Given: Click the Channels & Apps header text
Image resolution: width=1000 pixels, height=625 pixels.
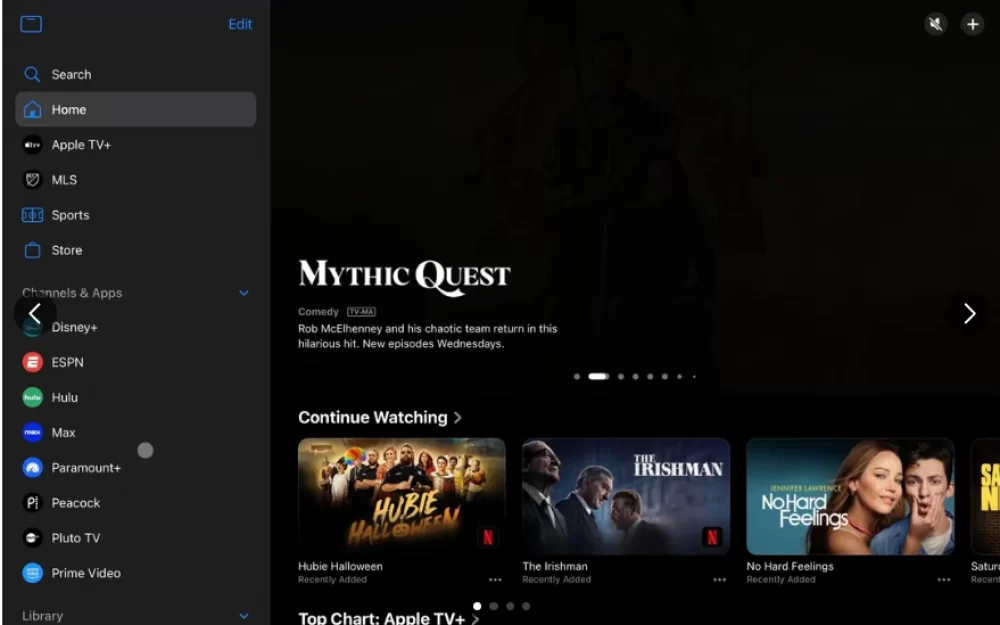Looking at the screenshot, I should tap(72, 293).
